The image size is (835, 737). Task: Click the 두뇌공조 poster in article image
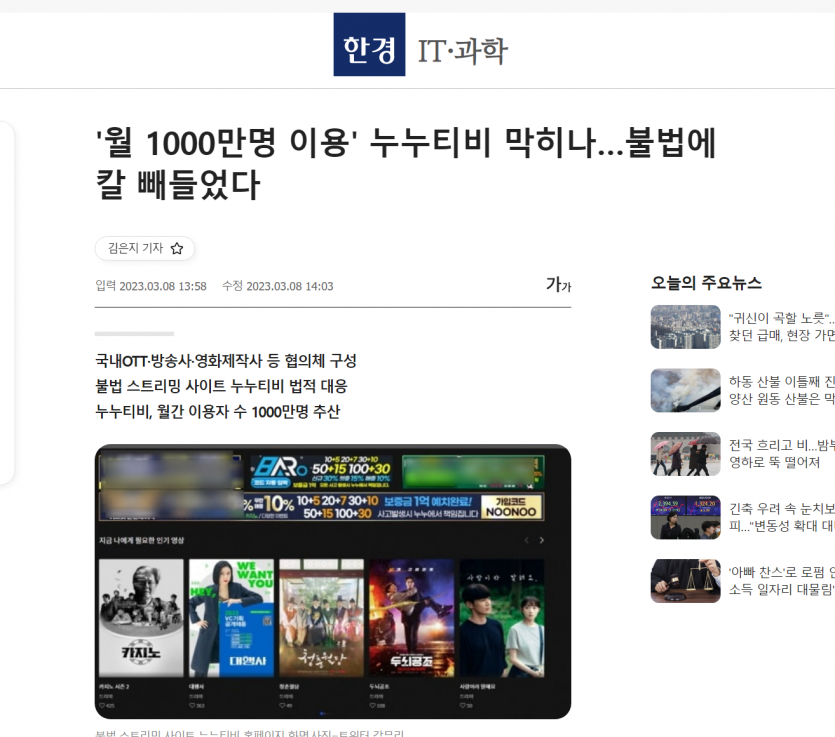[x=412, y=618]
